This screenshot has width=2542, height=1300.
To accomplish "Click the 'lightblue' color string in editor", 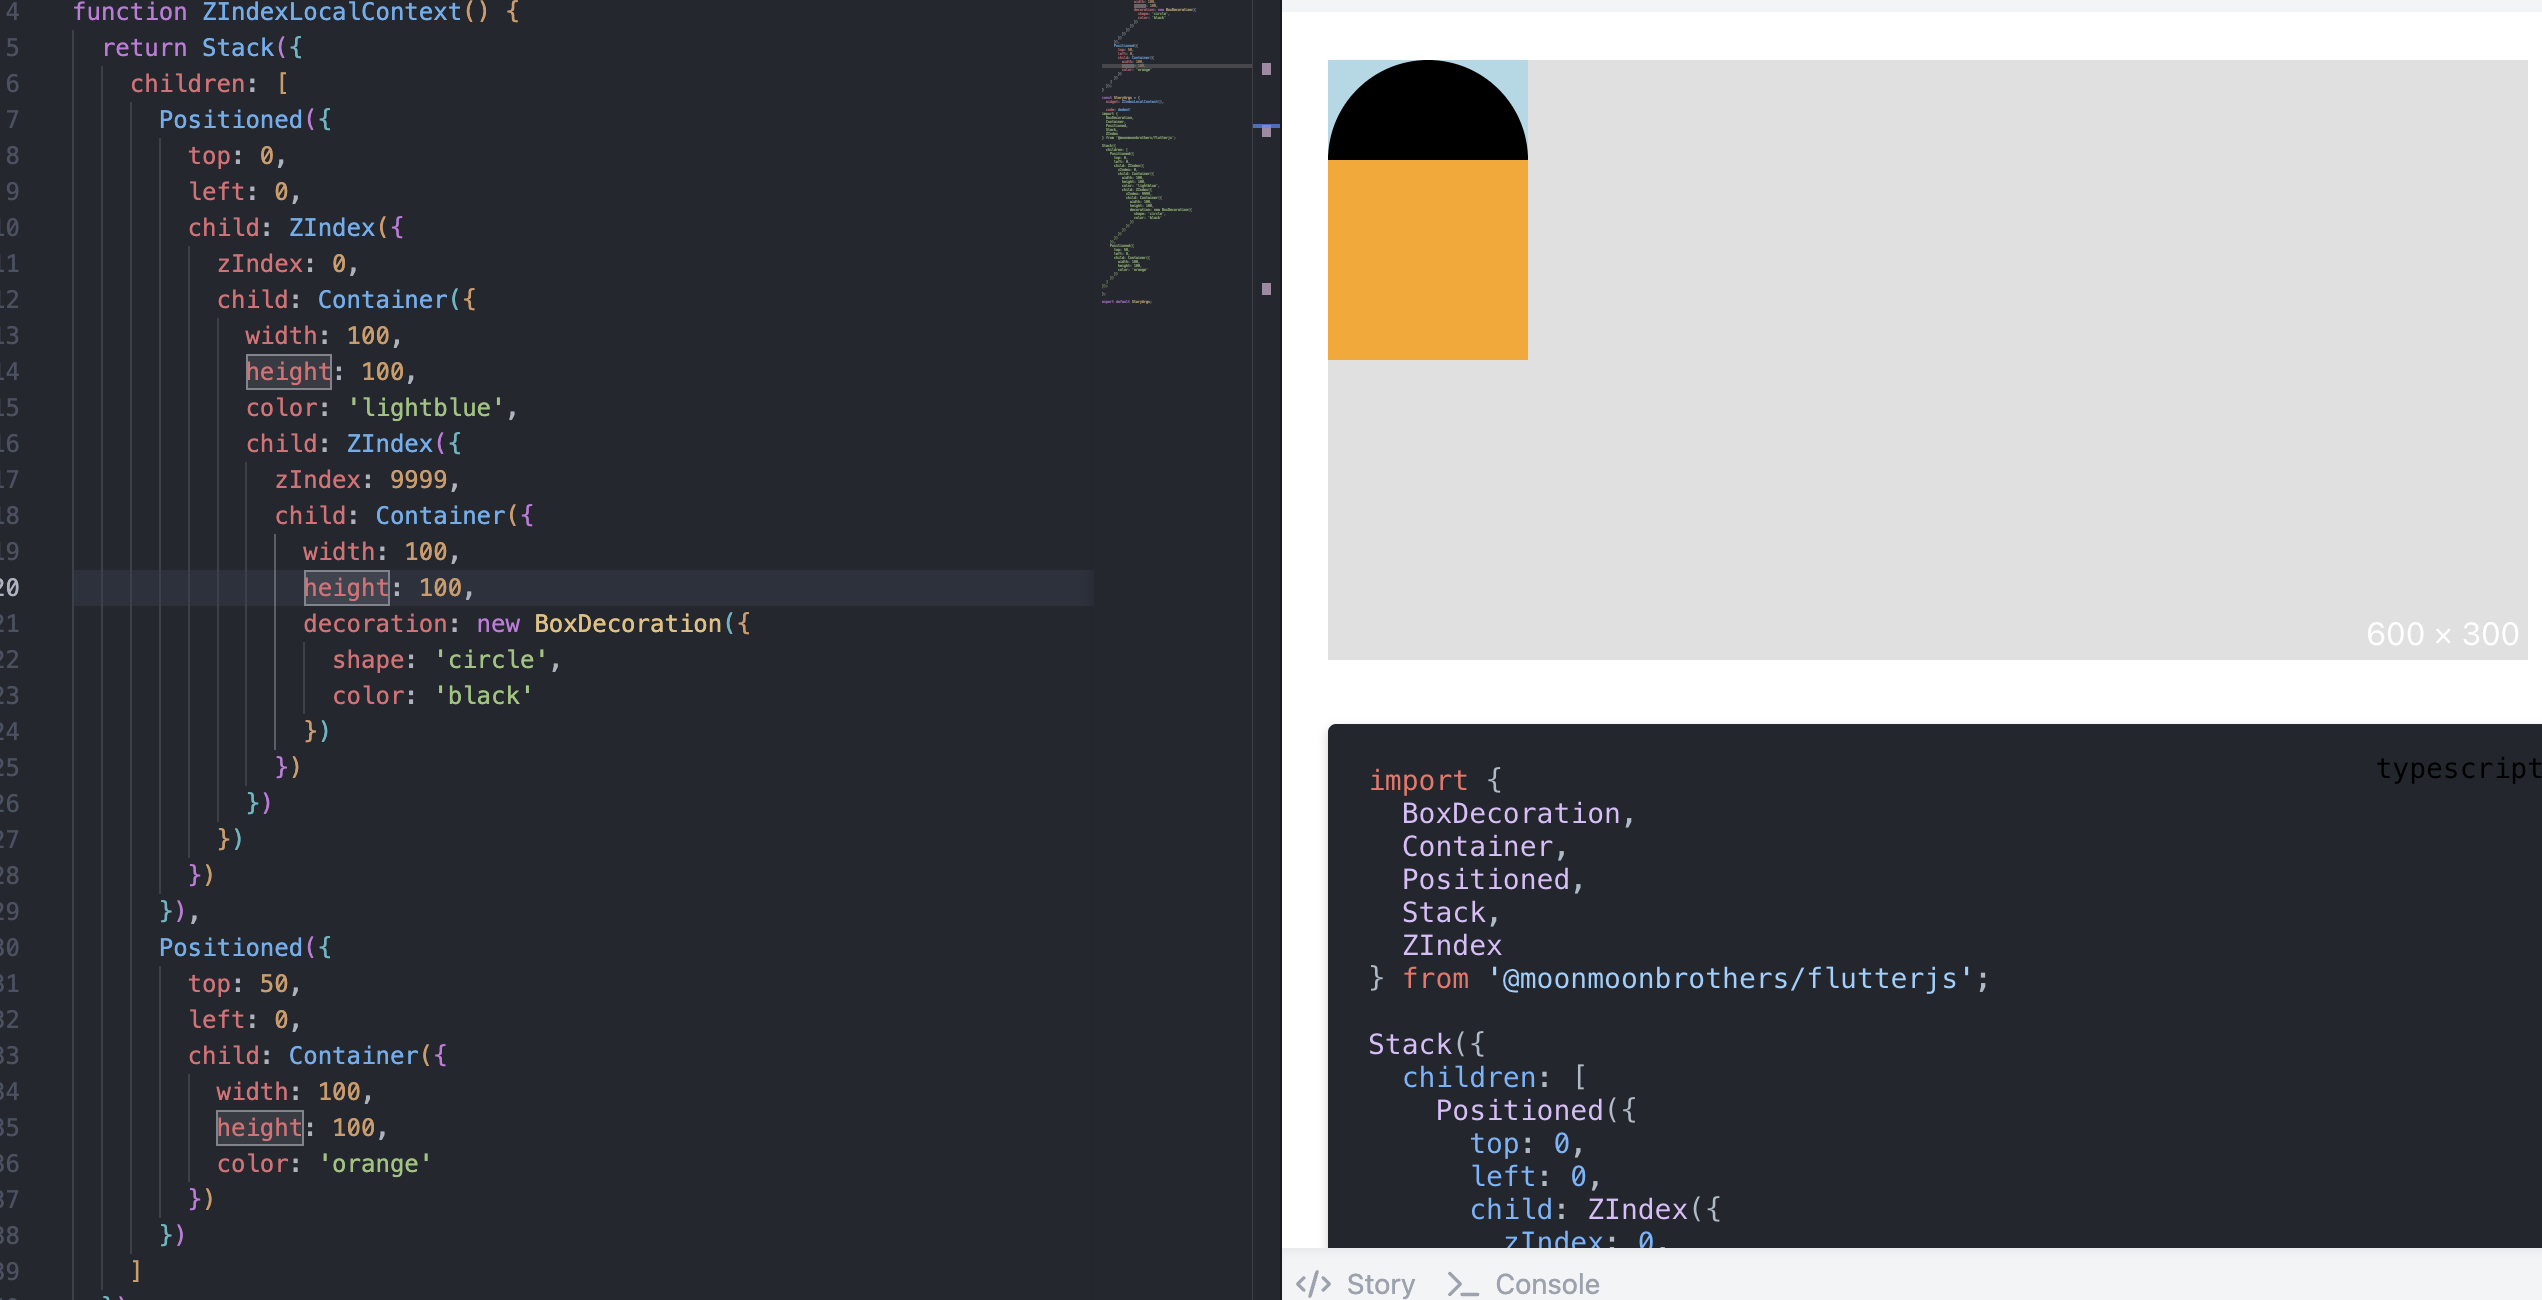I will tap(425, 407).
